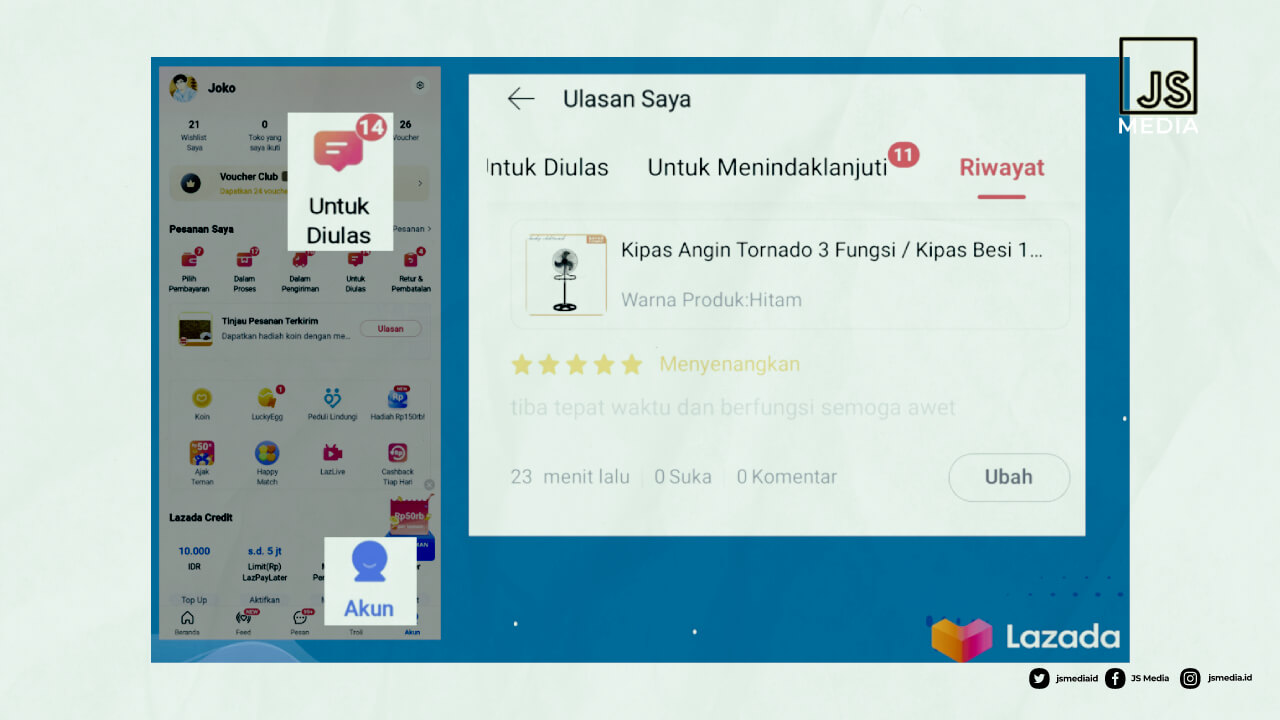Open Kipas Angin Tornado 3 Fungsi title
Screen dimensions: 1280x720
pyautogui.click(x=831, y=250)
